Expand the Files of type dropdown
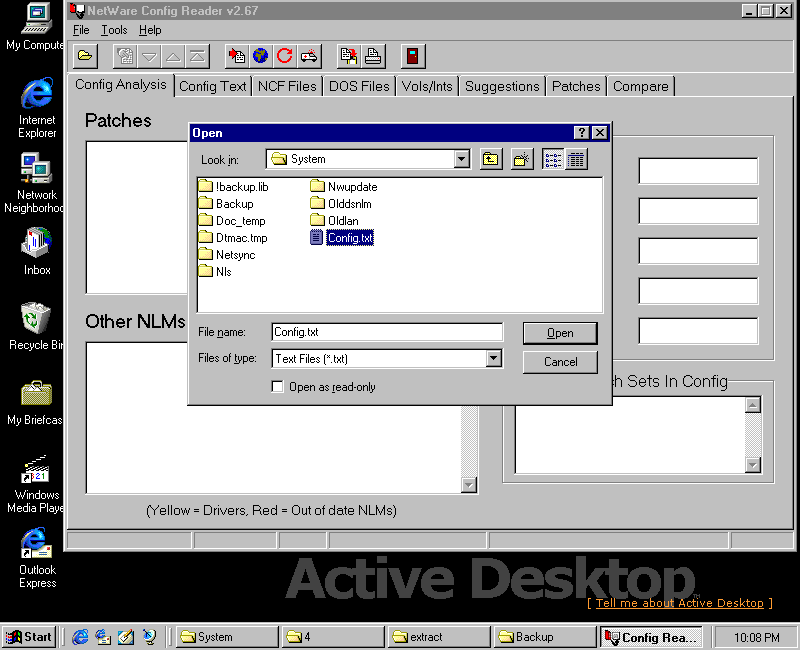 pos(493,358)
